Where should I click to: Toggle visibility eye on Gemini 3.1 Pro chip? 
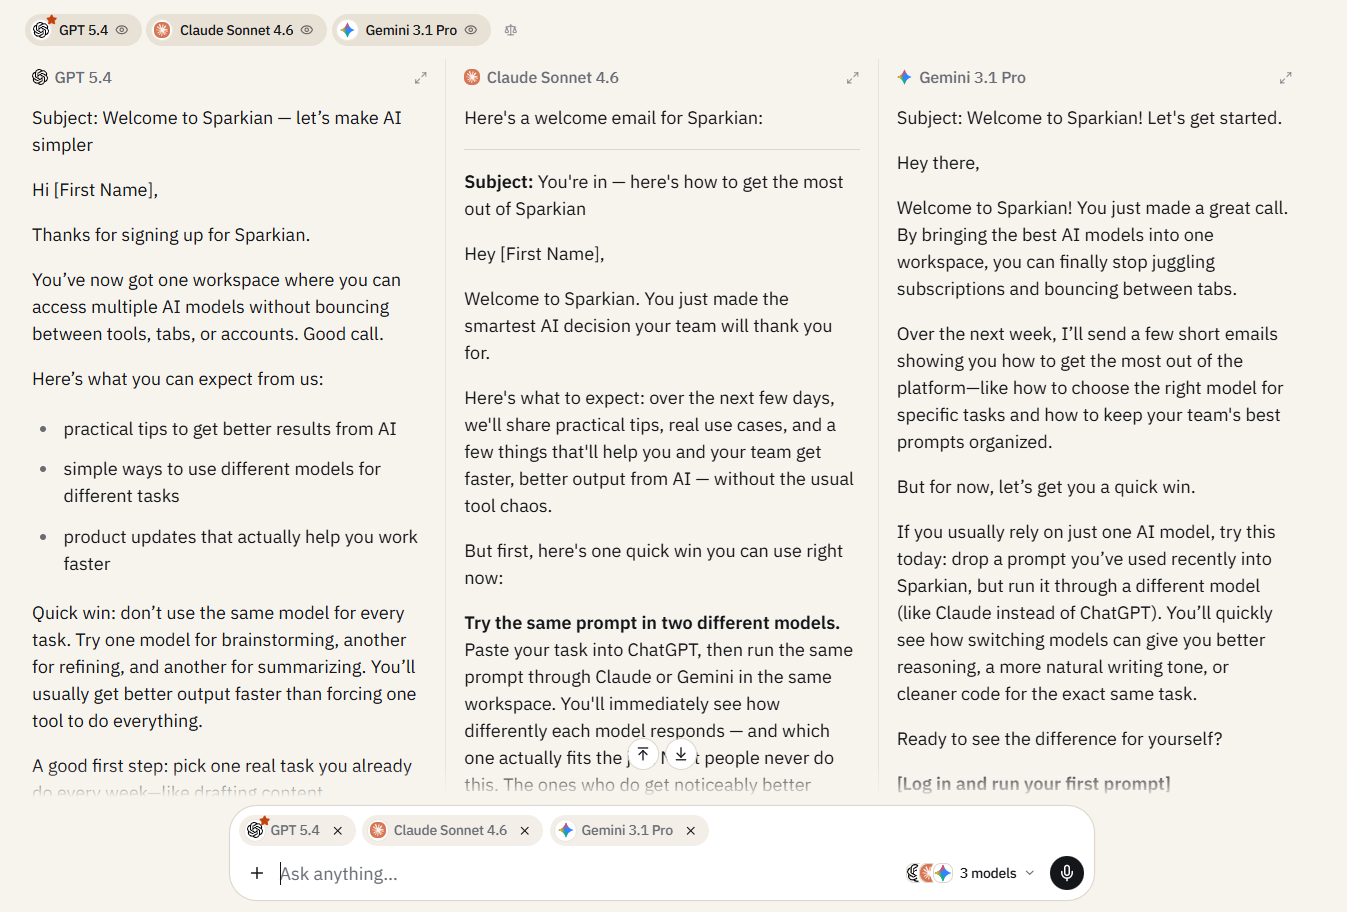tap(471, 30)
